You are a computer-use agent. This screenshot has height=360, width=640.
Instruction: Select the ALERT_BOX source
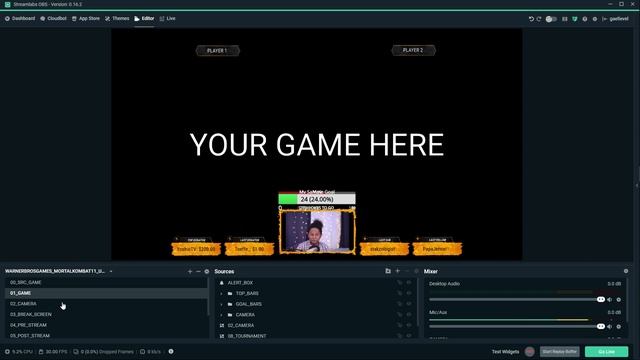click(240, 283)
